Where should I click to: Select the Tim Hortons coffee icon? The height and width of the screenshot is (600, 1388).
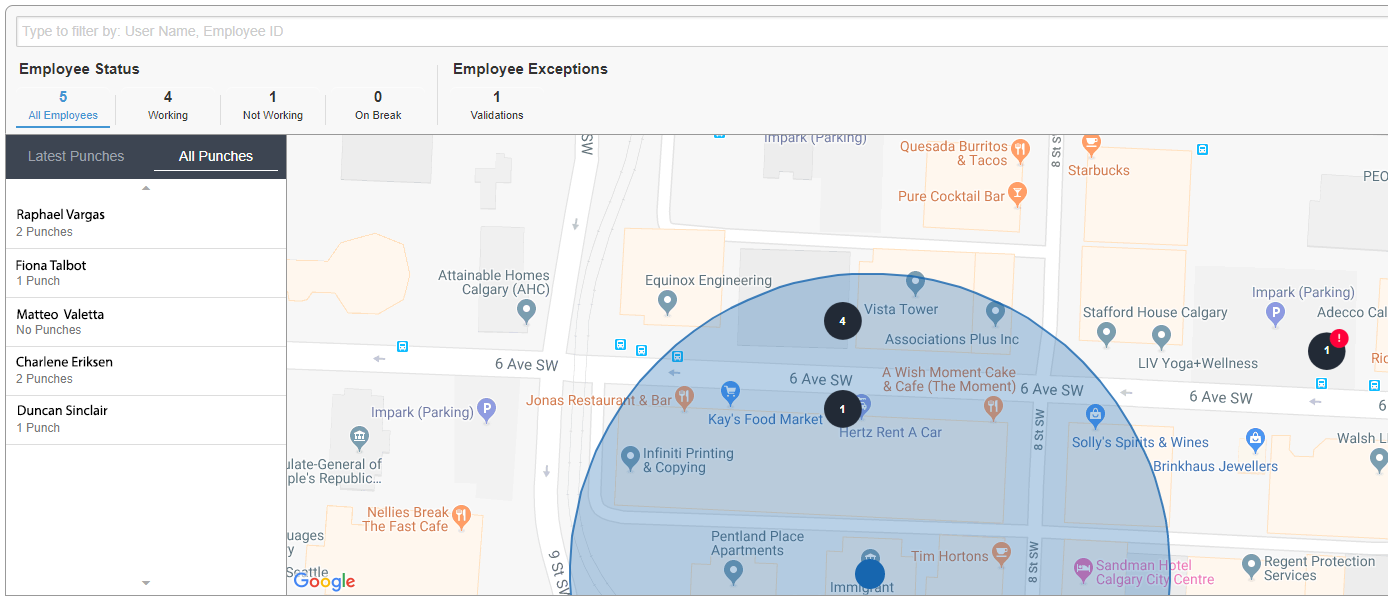pos(1003,554)
